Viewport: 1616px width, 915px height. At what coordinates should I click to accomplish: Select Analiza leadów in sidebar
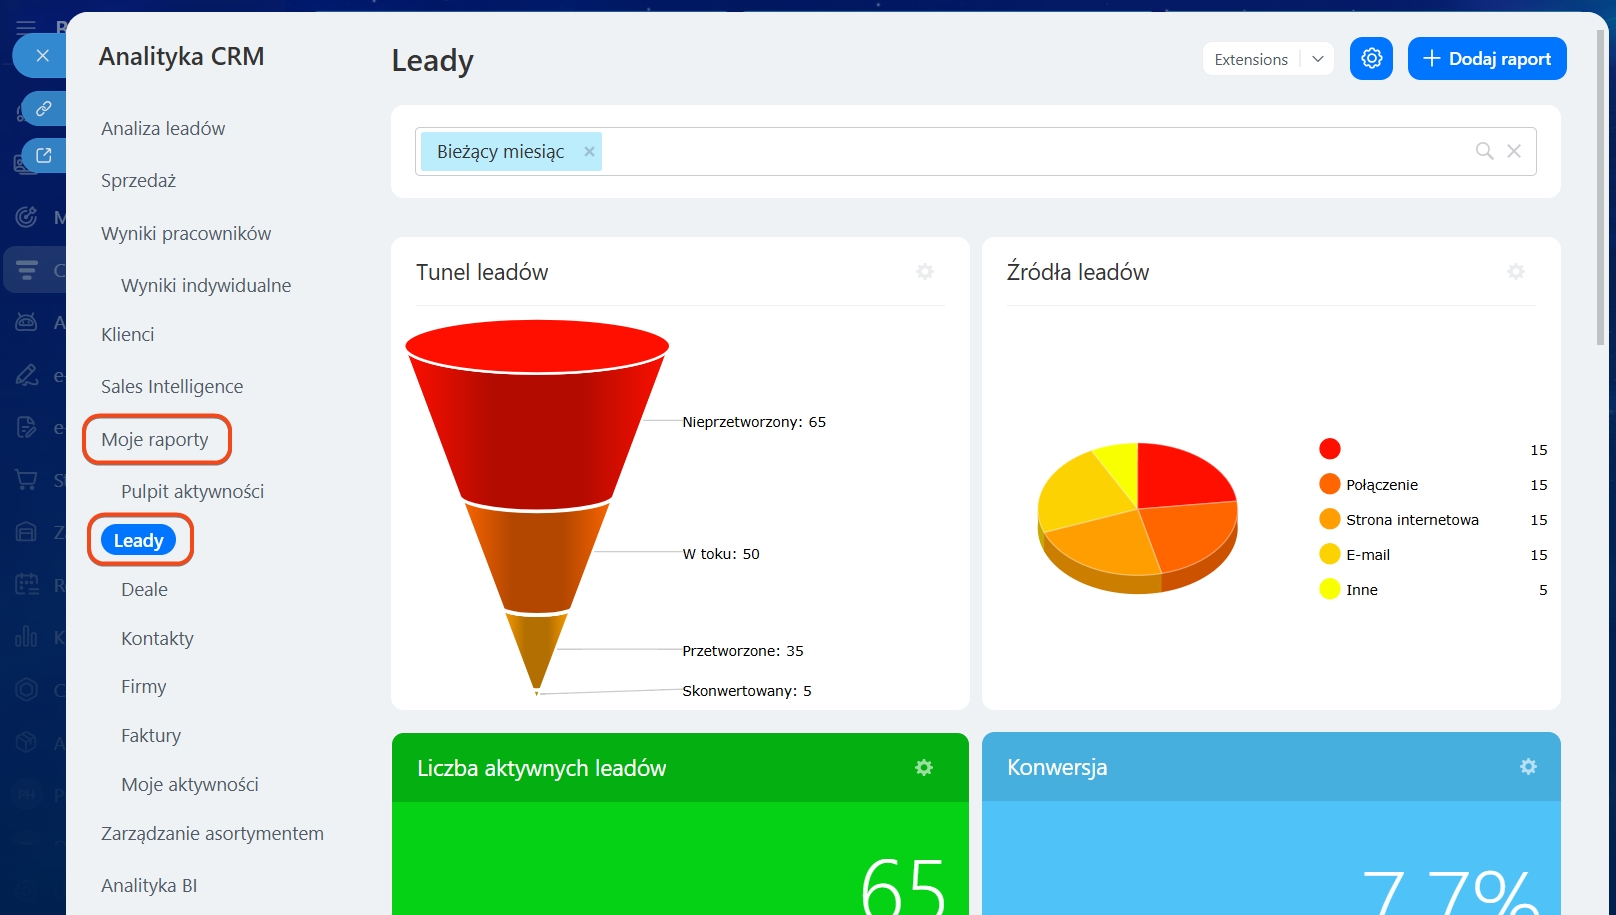(x=163, y=129)
